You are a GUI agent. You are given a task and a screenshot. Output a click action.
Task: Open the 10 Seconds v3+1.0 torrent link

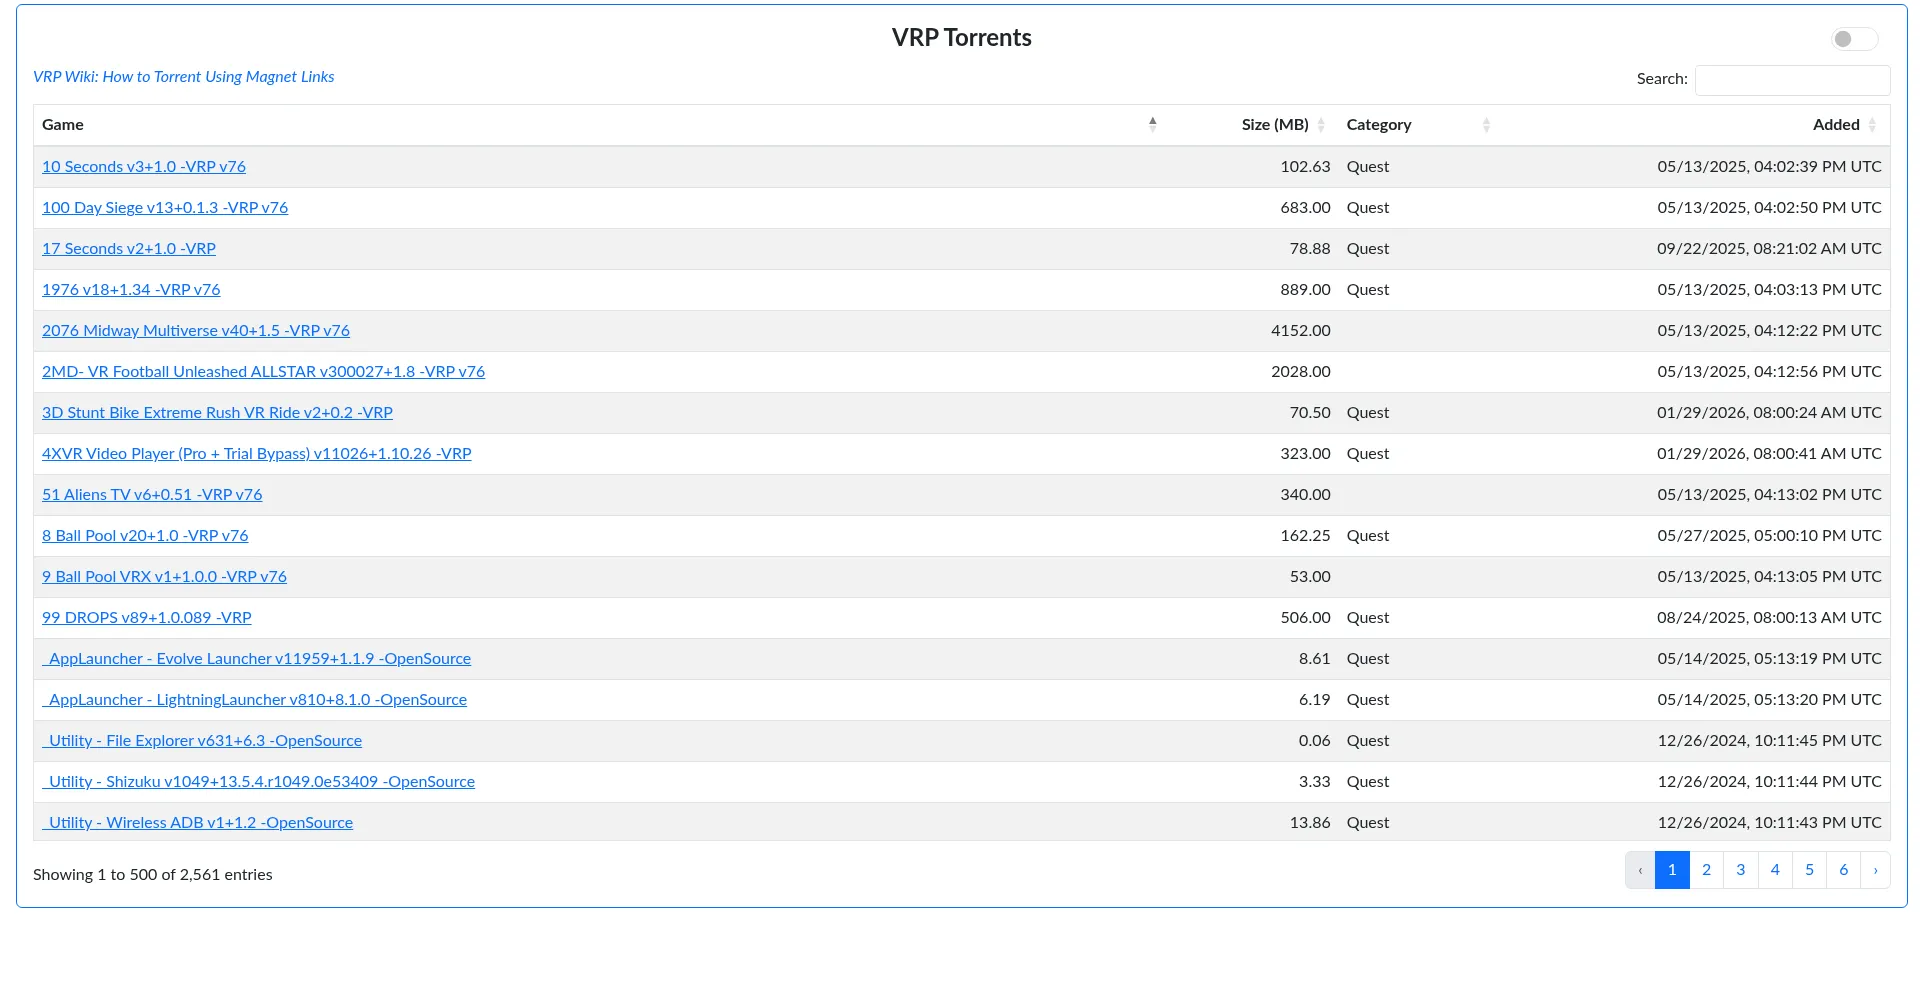(x=144, y=167)
